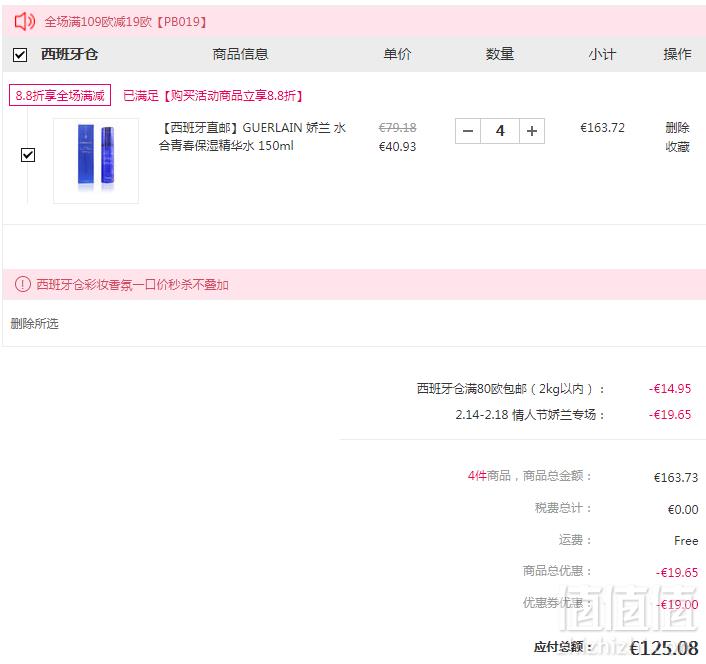Click the 2.14-2.18 情人节娇兰专场 label
706x664 pixels.
(530, 415)
